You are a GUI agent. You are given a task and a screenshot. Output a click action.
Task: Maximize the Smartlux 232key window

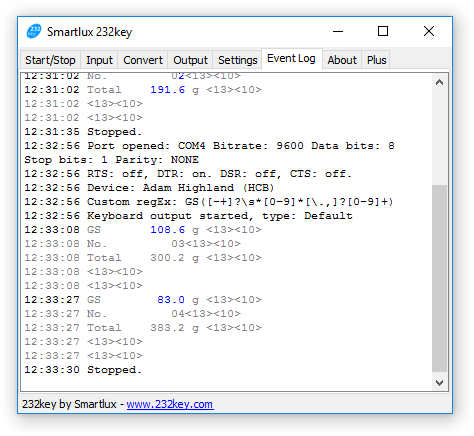[383, 31]
